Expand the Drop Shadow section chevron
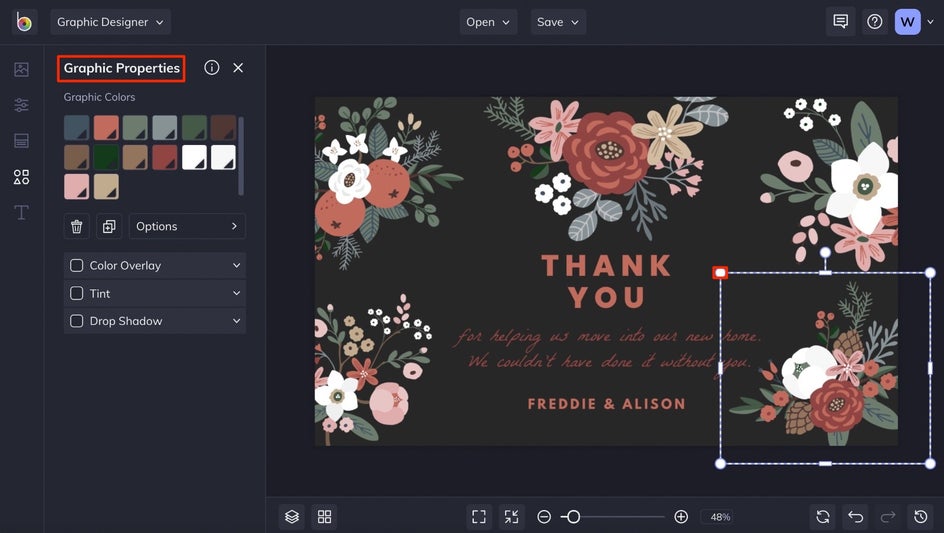Viewport: 944px width, 533px height. 236,322
